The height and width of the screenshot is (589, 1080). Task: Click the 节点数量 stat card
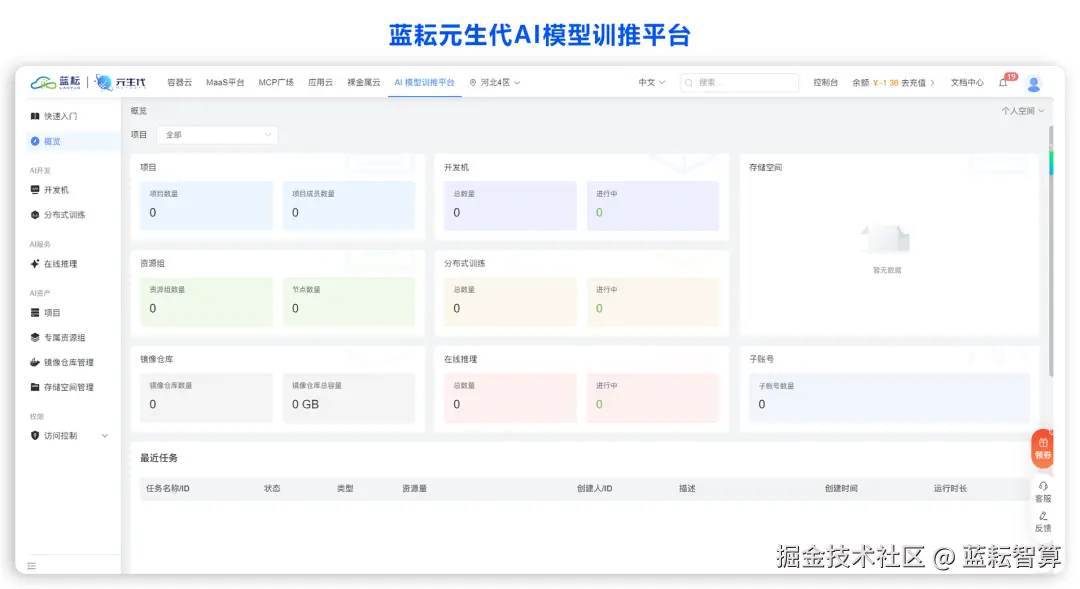tap(349, 301)
